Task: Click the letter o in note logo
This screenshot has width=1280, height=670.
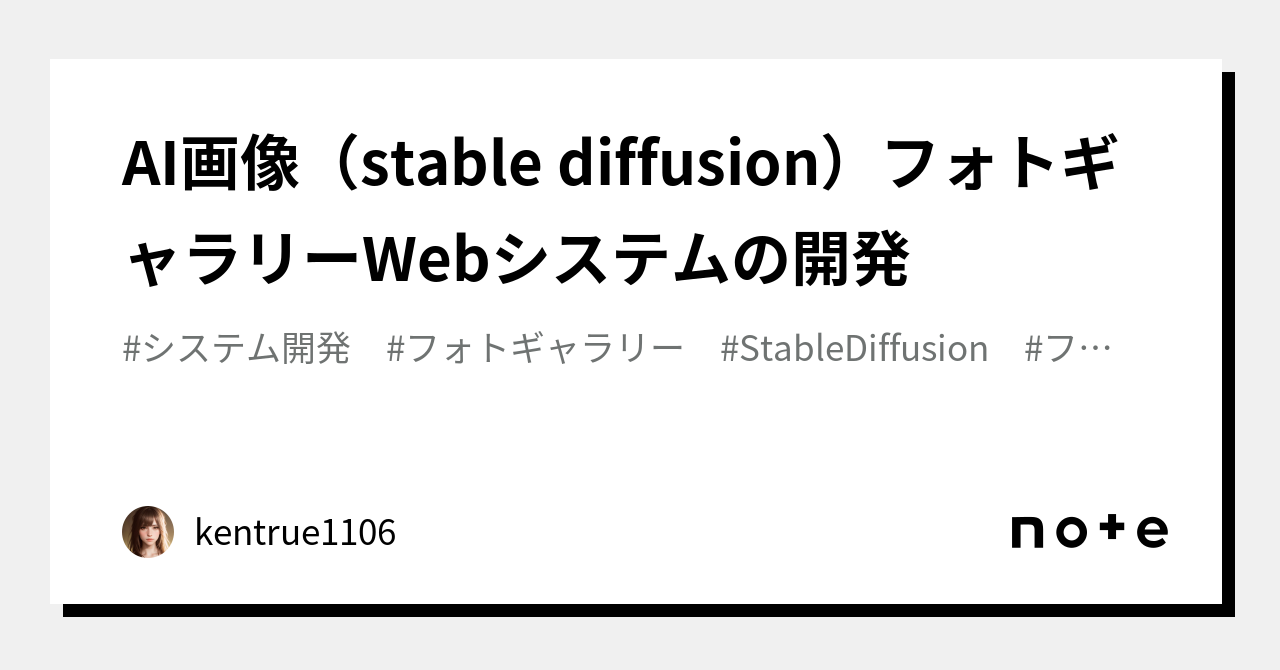Action: pyautogui.click(x=1072, y=532)
